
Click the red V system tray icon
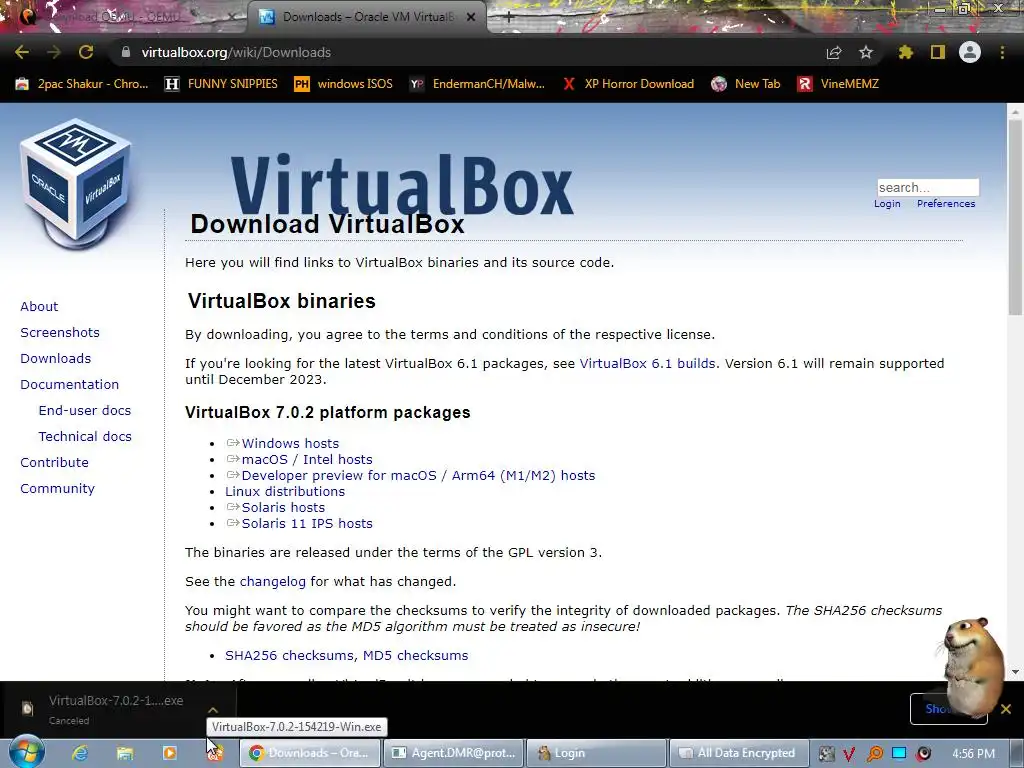point(850,754)
